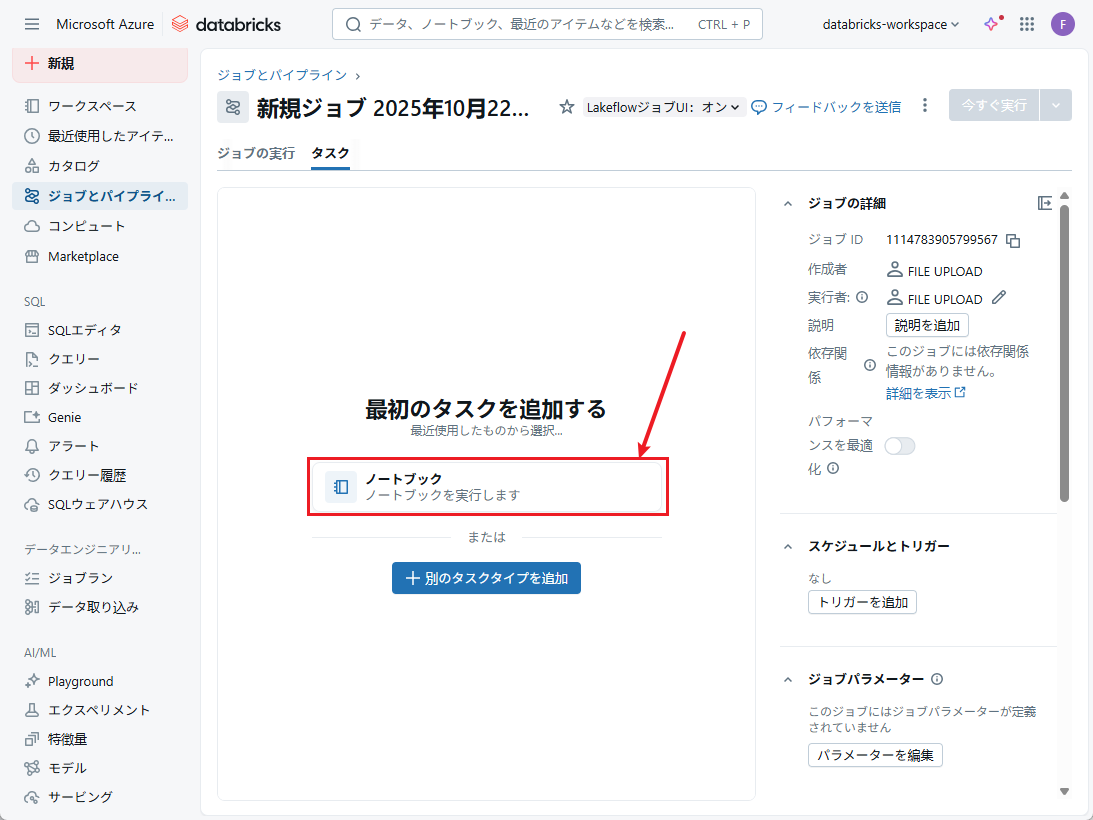Open the kebab more options menu
This screenshot has height=820, width=1093.
click(x=925, y=106)
